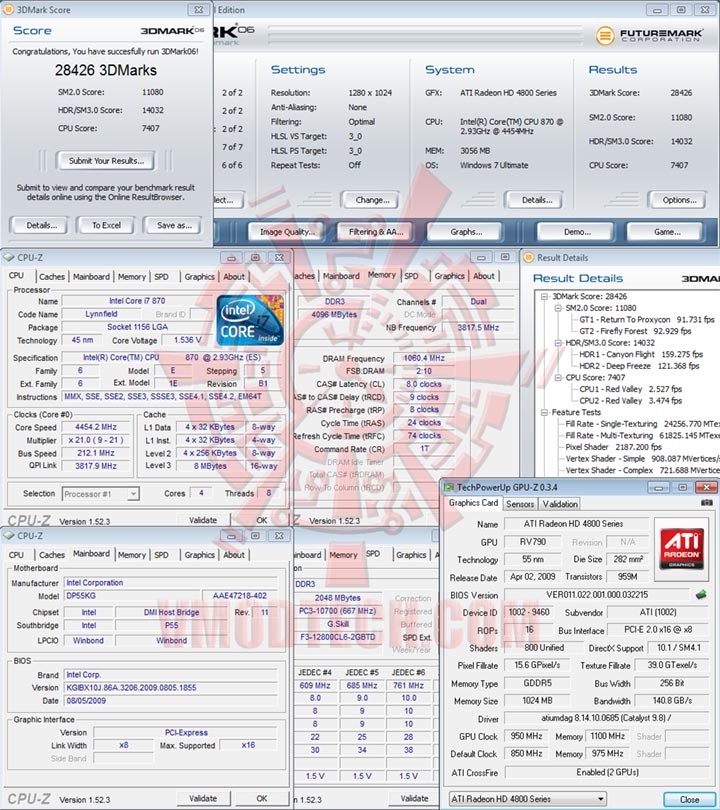Open Details in the 3DMark Score window
The image size is (720, 810).
[x=41, y=225]
